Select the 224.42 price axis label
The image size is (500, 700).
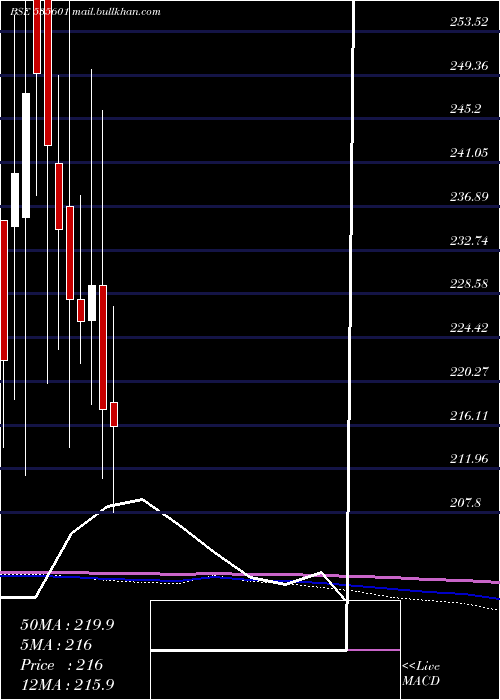pos(469,328)
